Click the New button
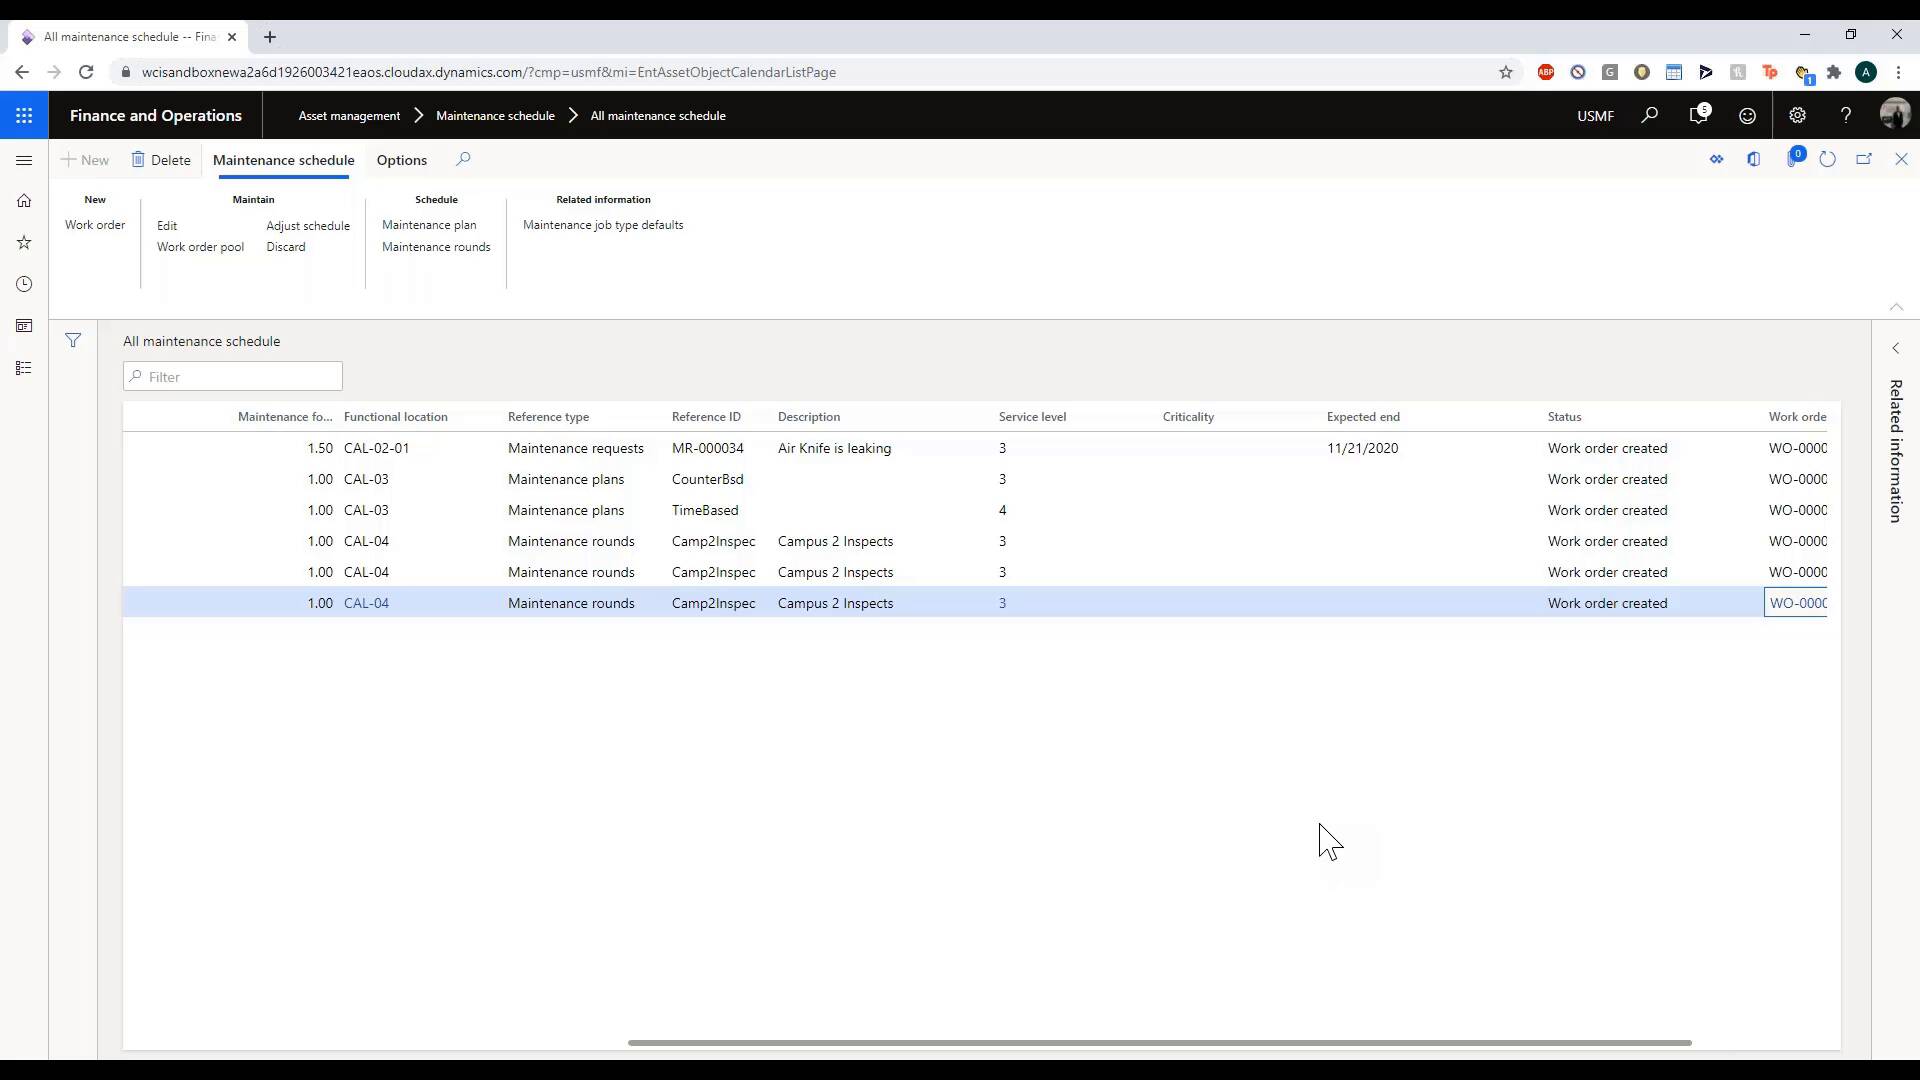Image resolution: width=1920 pixels, height=1080 pixels. pyautogui.click(x=86, y=160)
